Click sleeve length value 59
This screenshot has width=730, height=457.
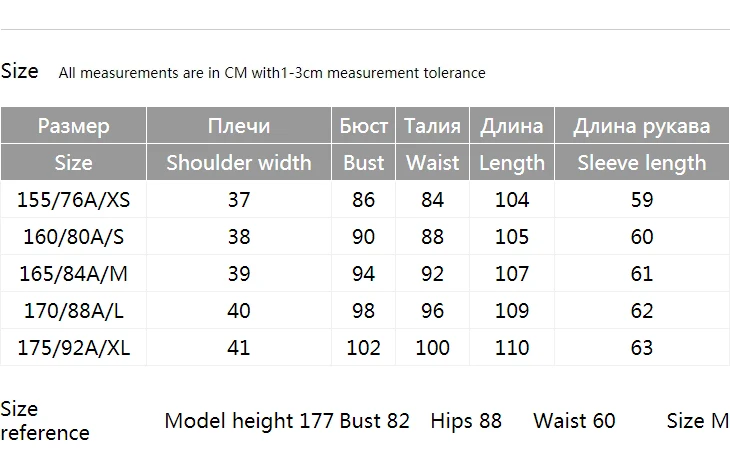(x=642, y=200)
